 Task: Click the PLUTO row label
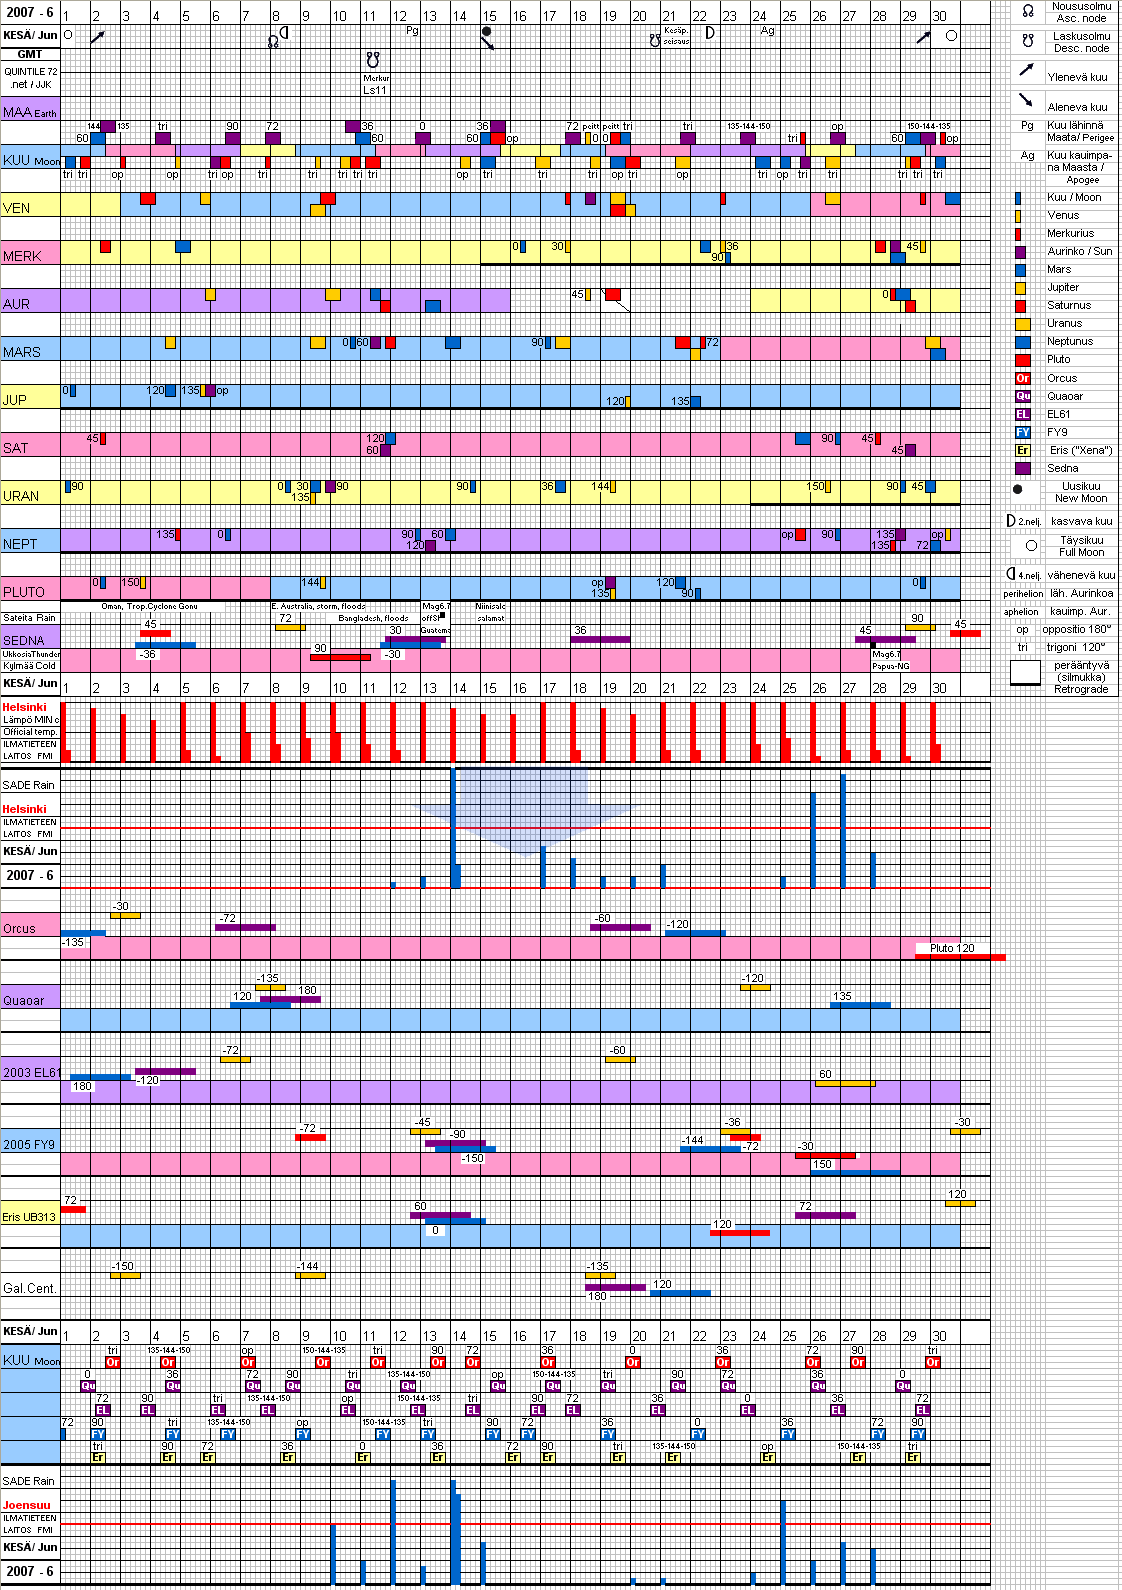[x=24, y=592]
